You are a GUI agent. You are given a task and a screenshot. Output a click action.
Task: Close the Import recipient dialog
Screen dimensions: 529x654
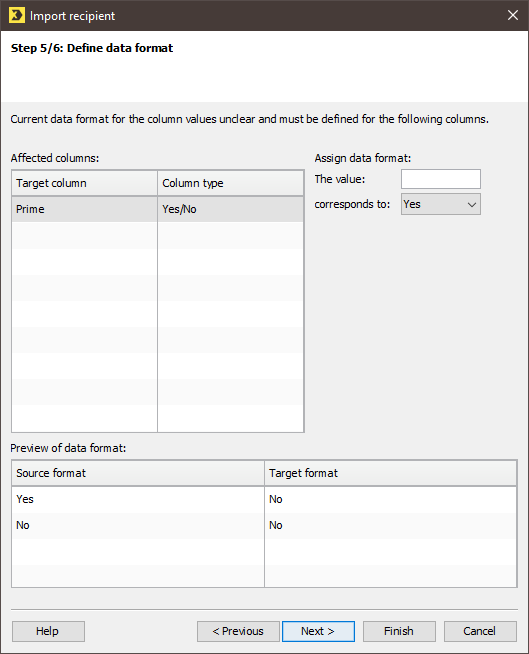tap(513, 15)
